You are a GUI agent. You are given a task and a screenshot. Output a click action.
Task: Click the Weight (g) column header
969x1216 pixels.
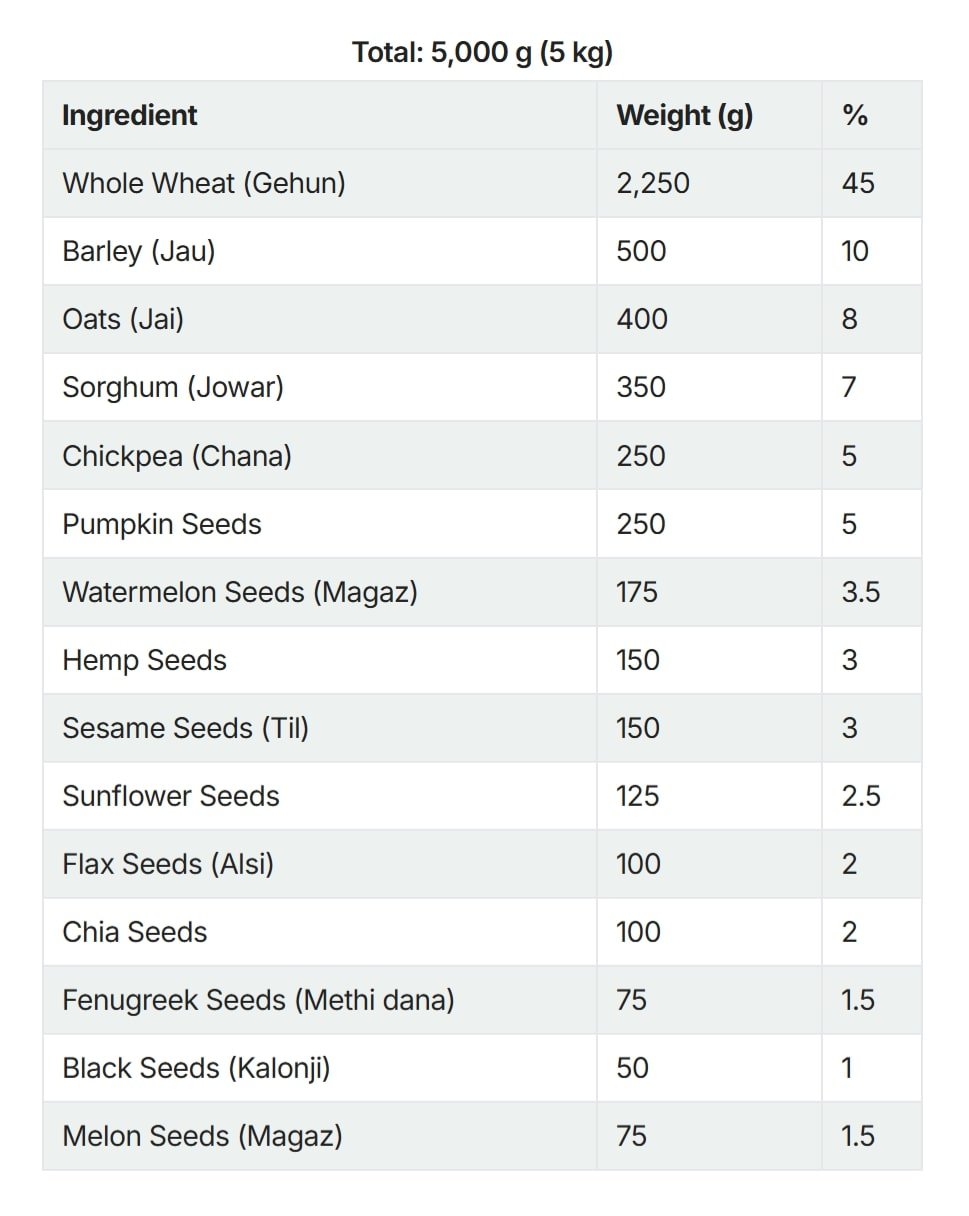pyautogui.click(x=684, y=115)
